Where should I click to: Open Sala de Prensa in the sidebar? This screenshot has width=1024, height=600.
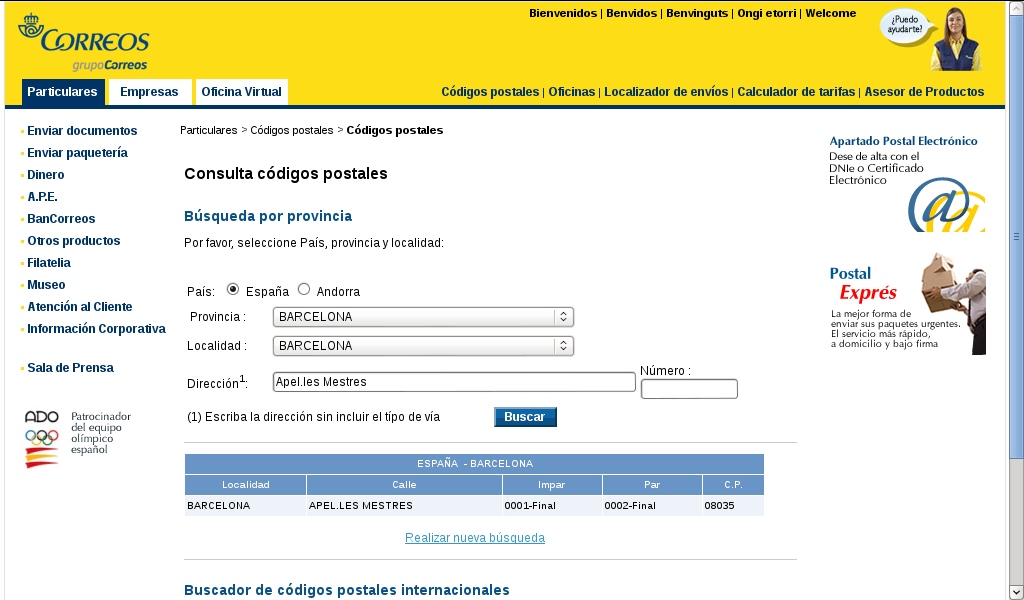click(x=71, y=368)
